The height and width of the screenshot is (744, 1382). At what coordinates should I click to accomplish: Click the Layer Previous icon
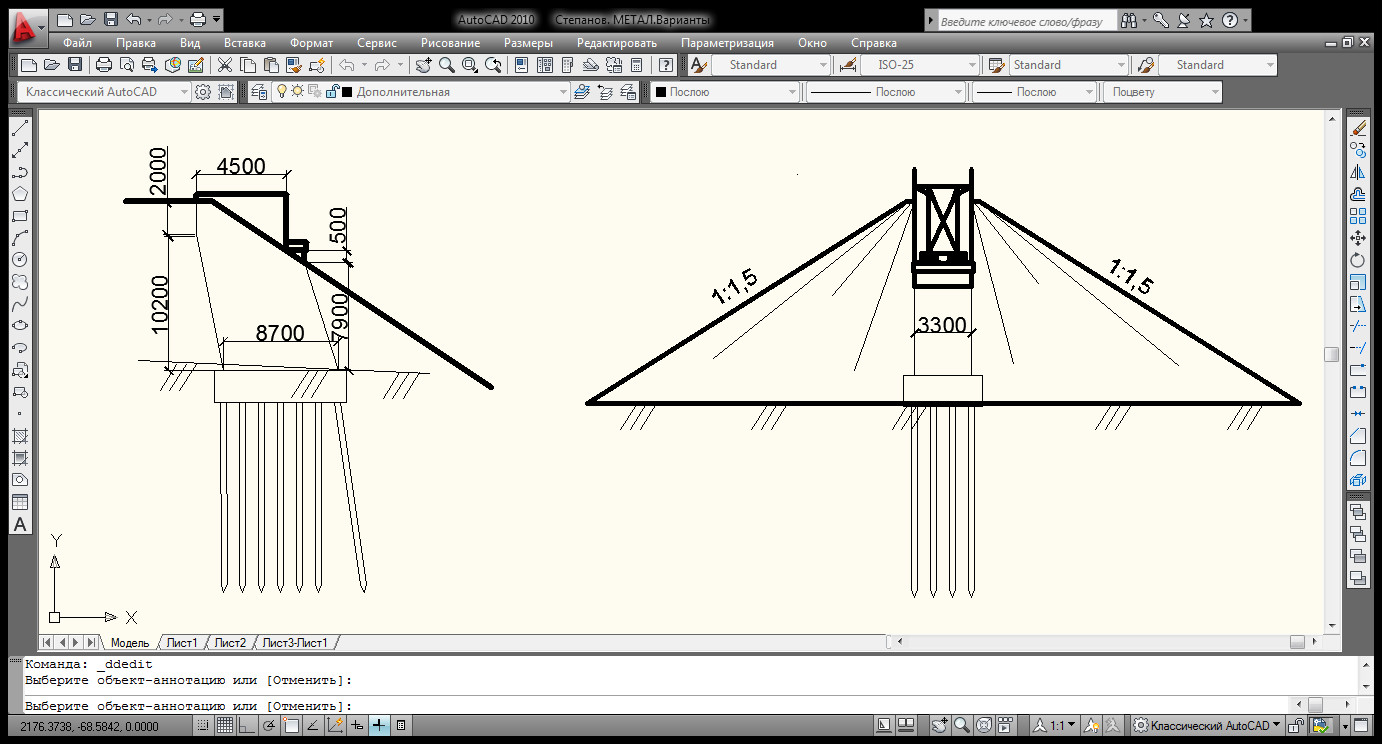(x=605, y=92)
